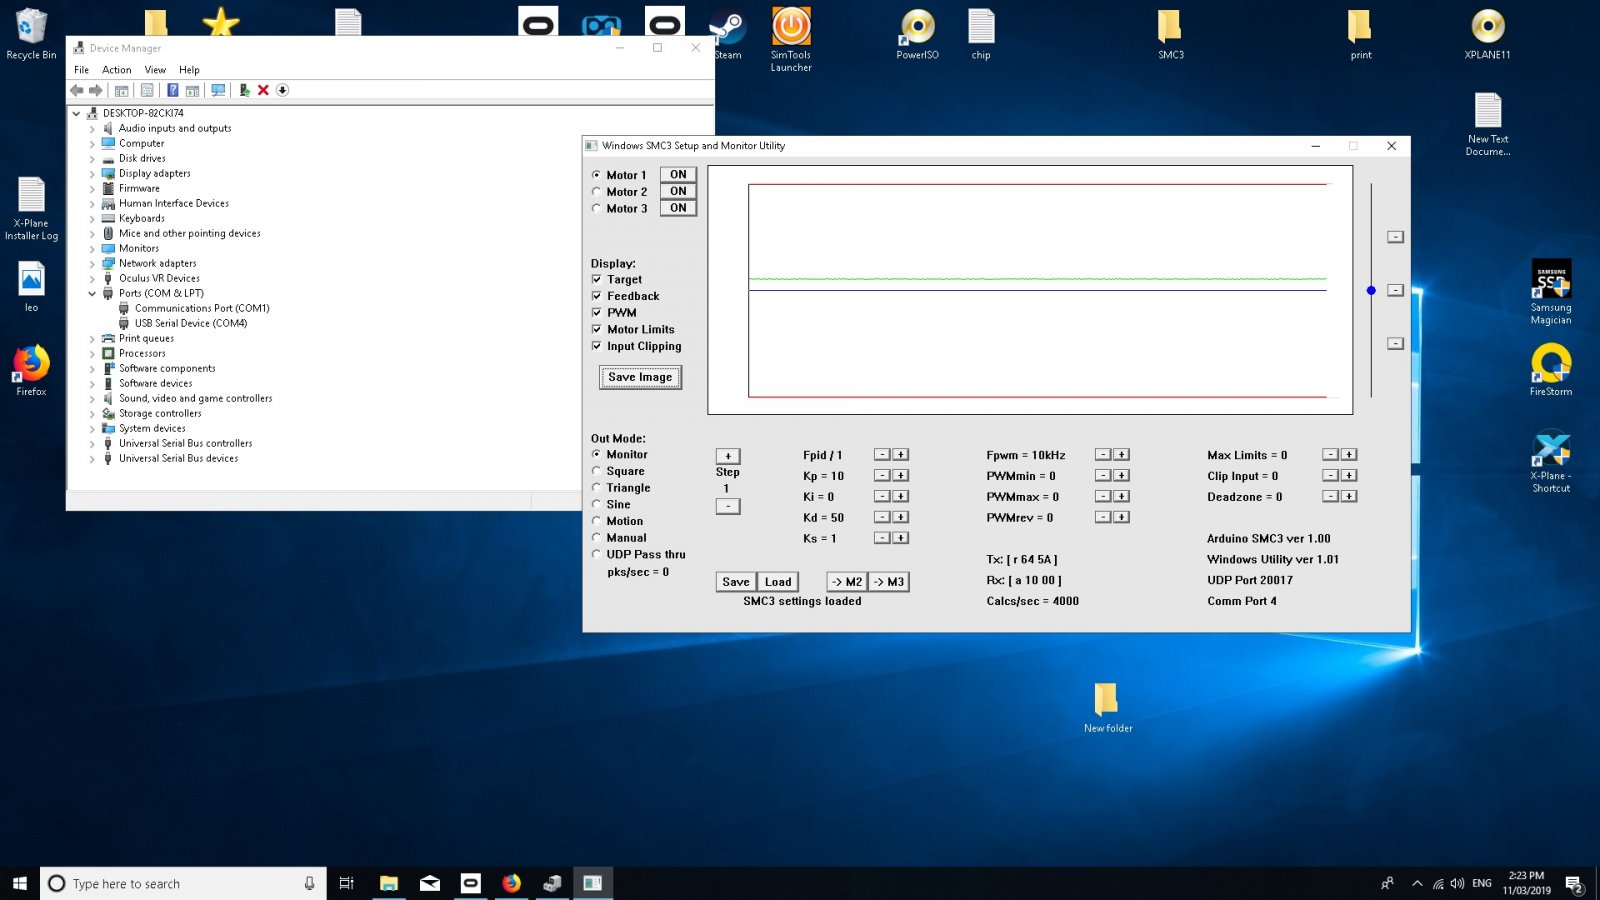Expand Universal Serial Bus controllers
The image size is (1600, 900).
click(x=92, y=444)
